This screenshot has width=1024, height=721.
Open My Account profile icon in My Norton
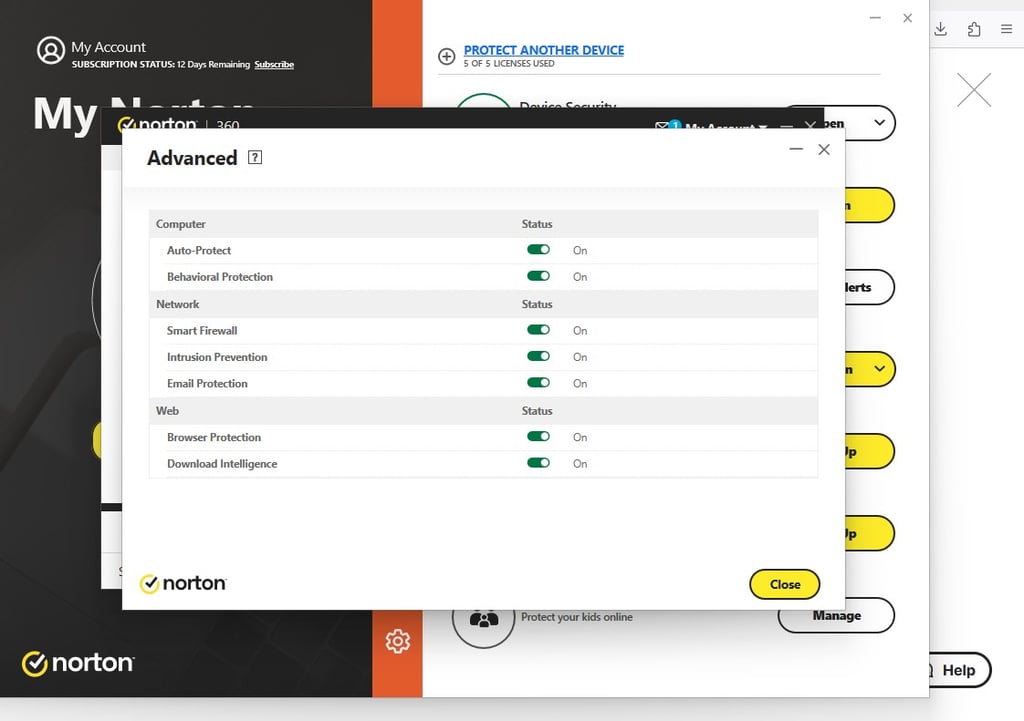tap(50, 50)
